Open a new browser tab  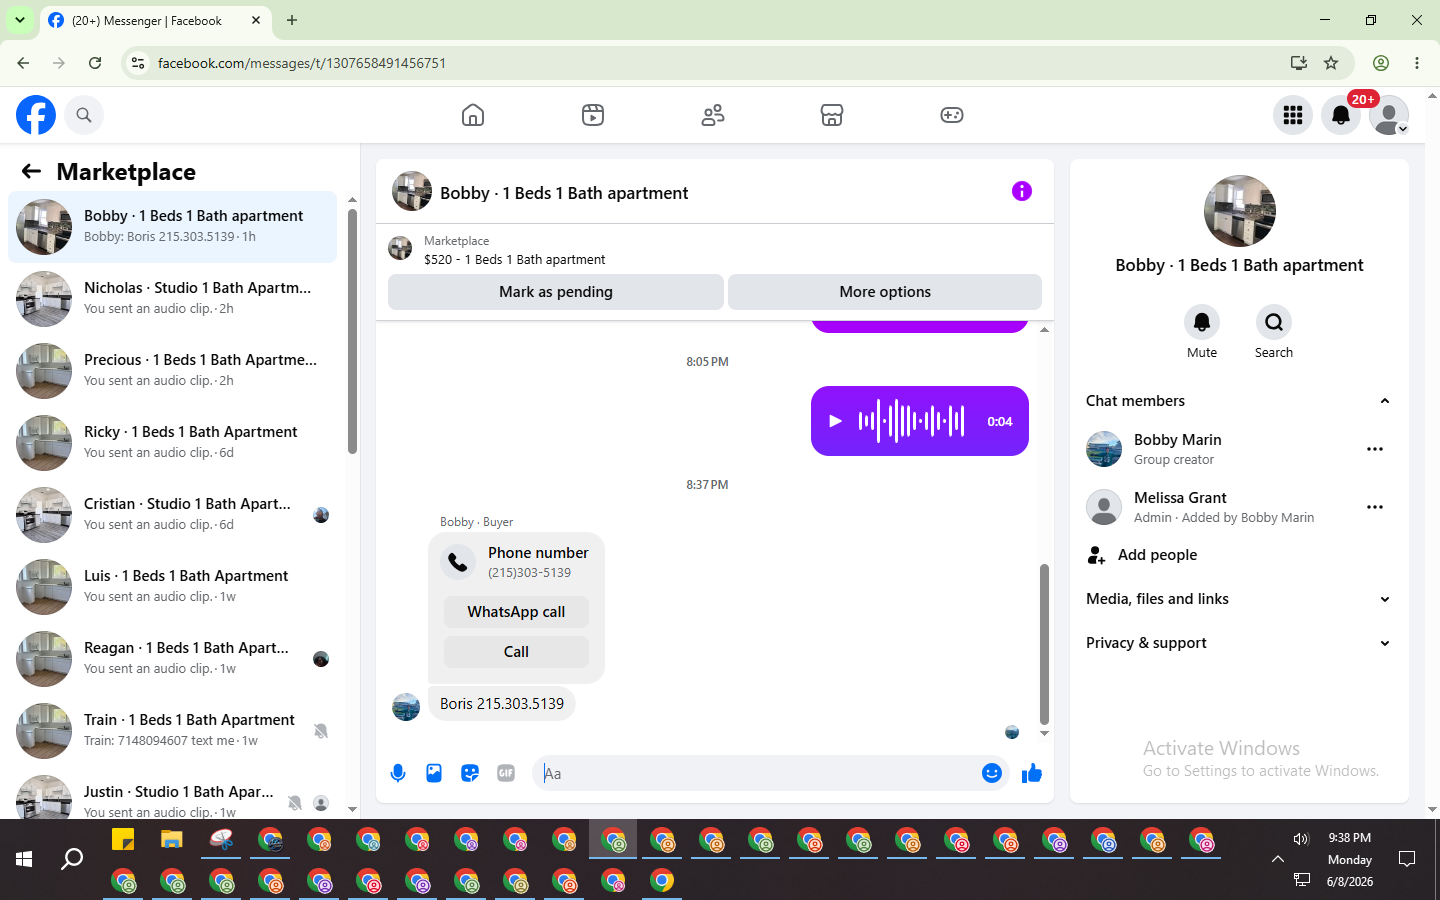[x=292, y=20]
